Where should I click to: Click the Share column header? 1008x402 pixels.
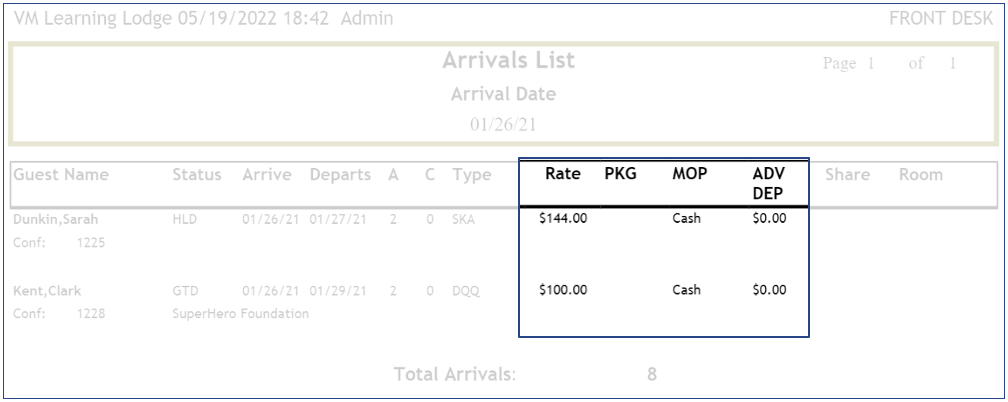pyautogui.click(x=848, y=175)
